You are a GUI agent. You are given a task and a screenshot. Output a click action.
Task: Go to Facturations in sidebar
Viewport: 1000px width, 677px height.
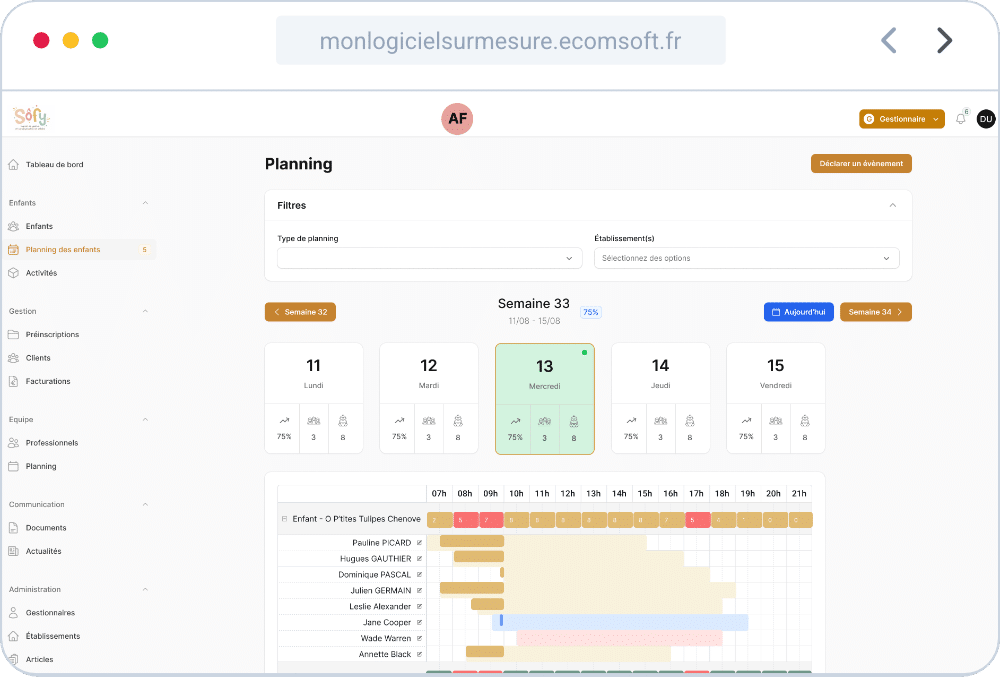click(48, 381)
